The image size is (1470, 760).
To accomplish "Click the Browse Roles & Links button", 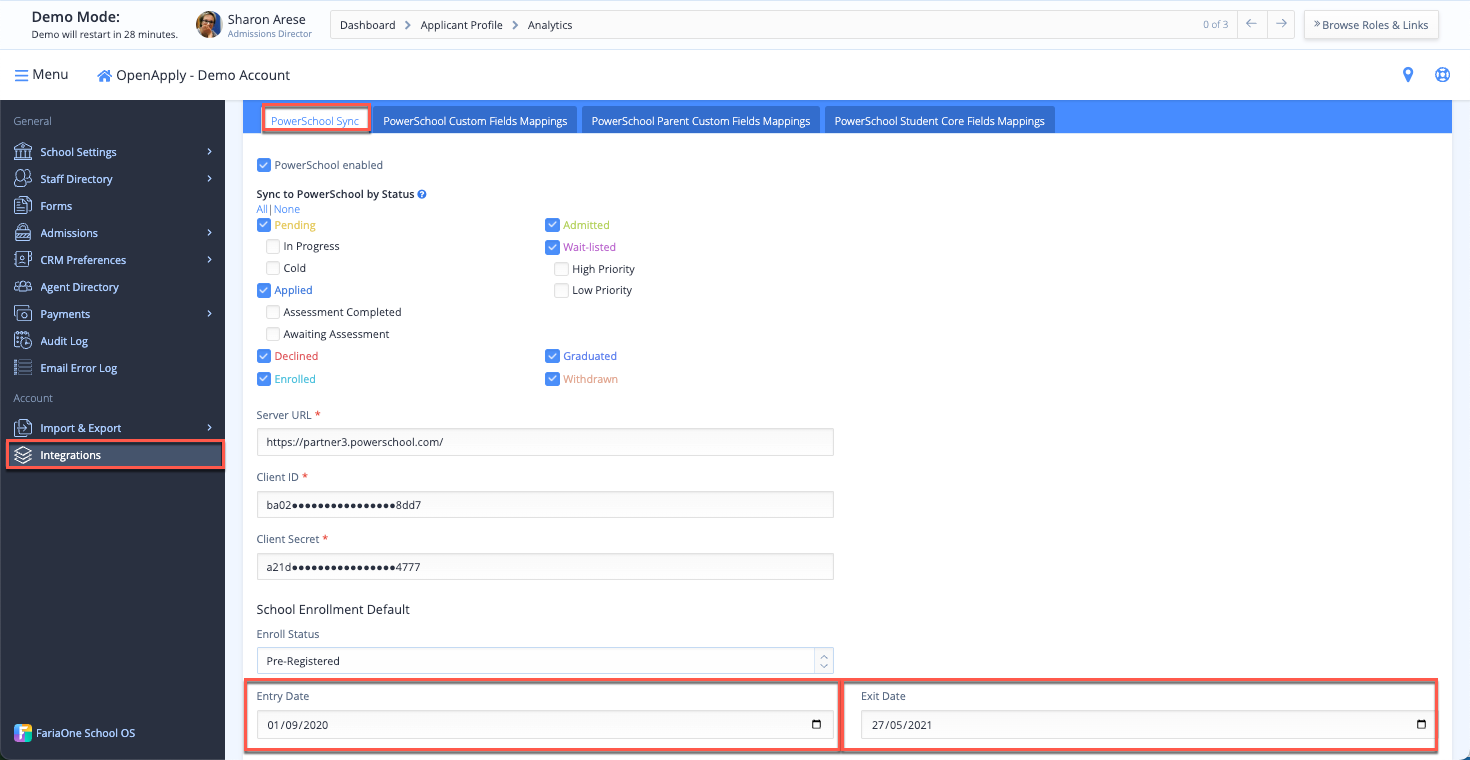I will pos(1371,25).
